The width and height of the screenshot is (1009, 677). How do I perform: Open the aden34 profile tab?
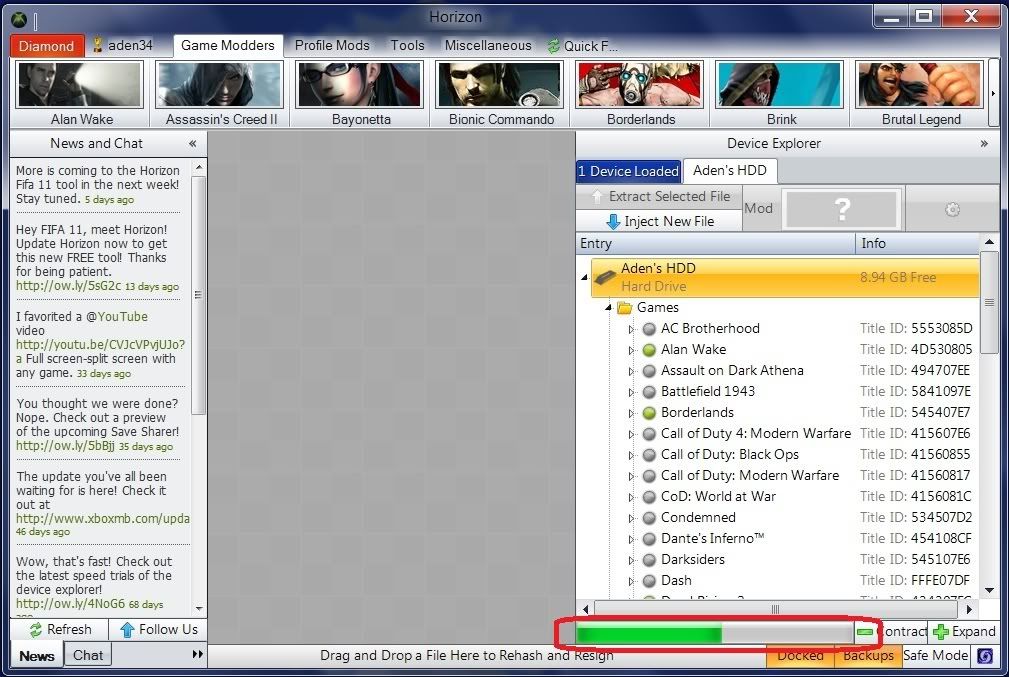pyautogui.click(x=123, y=45)
